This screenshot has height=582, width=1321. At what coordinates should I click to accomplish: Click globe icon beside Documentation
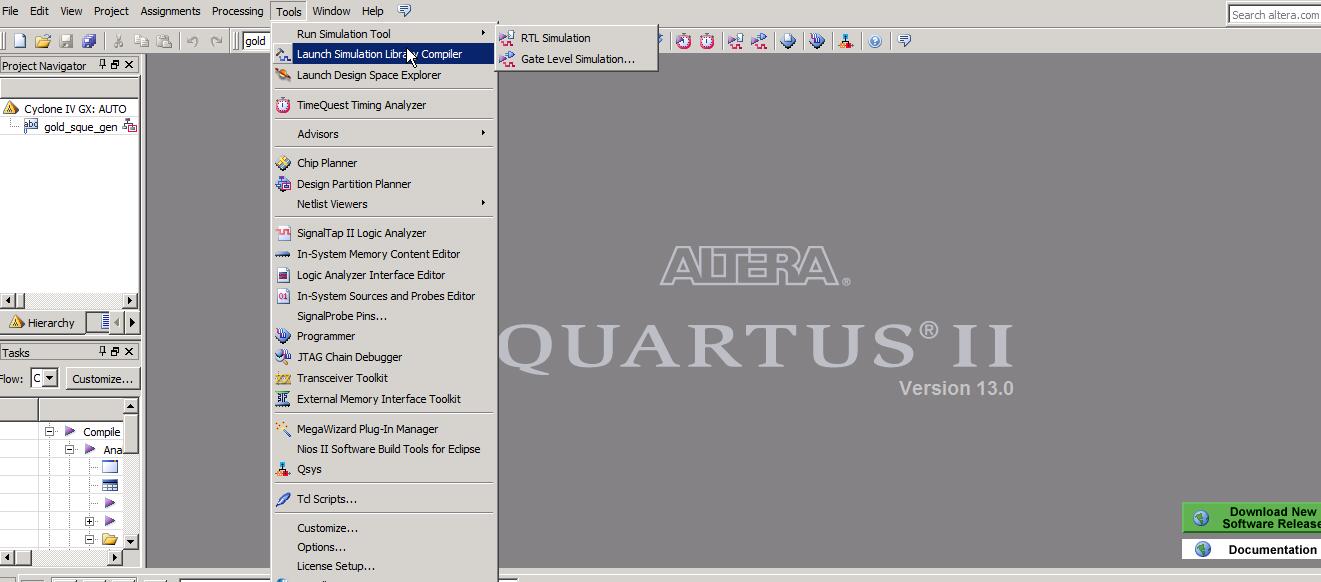pyautogui.click(x=1203, y=549)
